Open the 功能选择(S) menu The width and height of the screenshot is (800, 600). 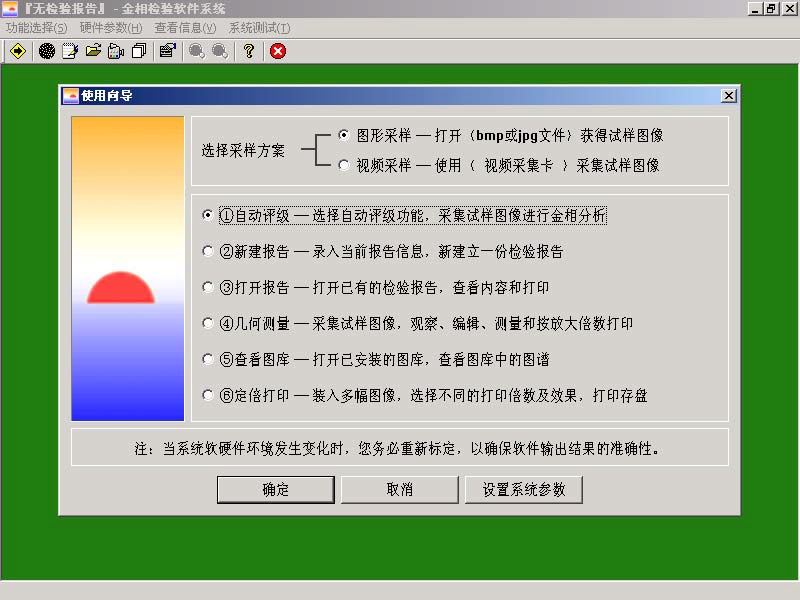pyautogui.click(x=36, y=28)
